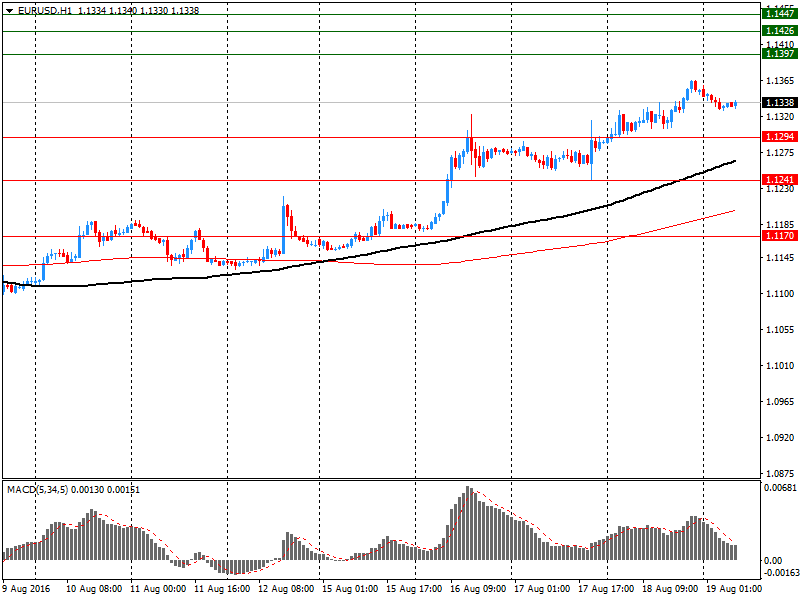Click the red support level label 1.1170
800x600 pixels.
coord(780,236)
